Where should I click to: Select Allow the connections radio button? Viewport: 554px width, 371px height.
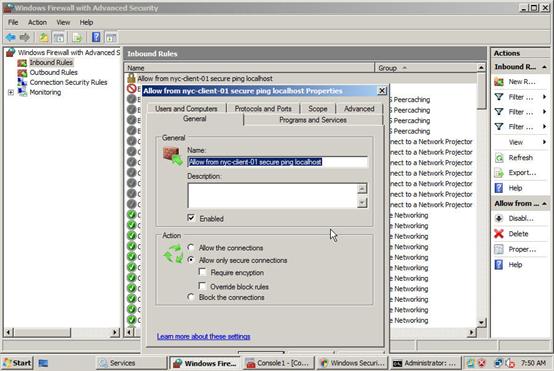(191, 247)
